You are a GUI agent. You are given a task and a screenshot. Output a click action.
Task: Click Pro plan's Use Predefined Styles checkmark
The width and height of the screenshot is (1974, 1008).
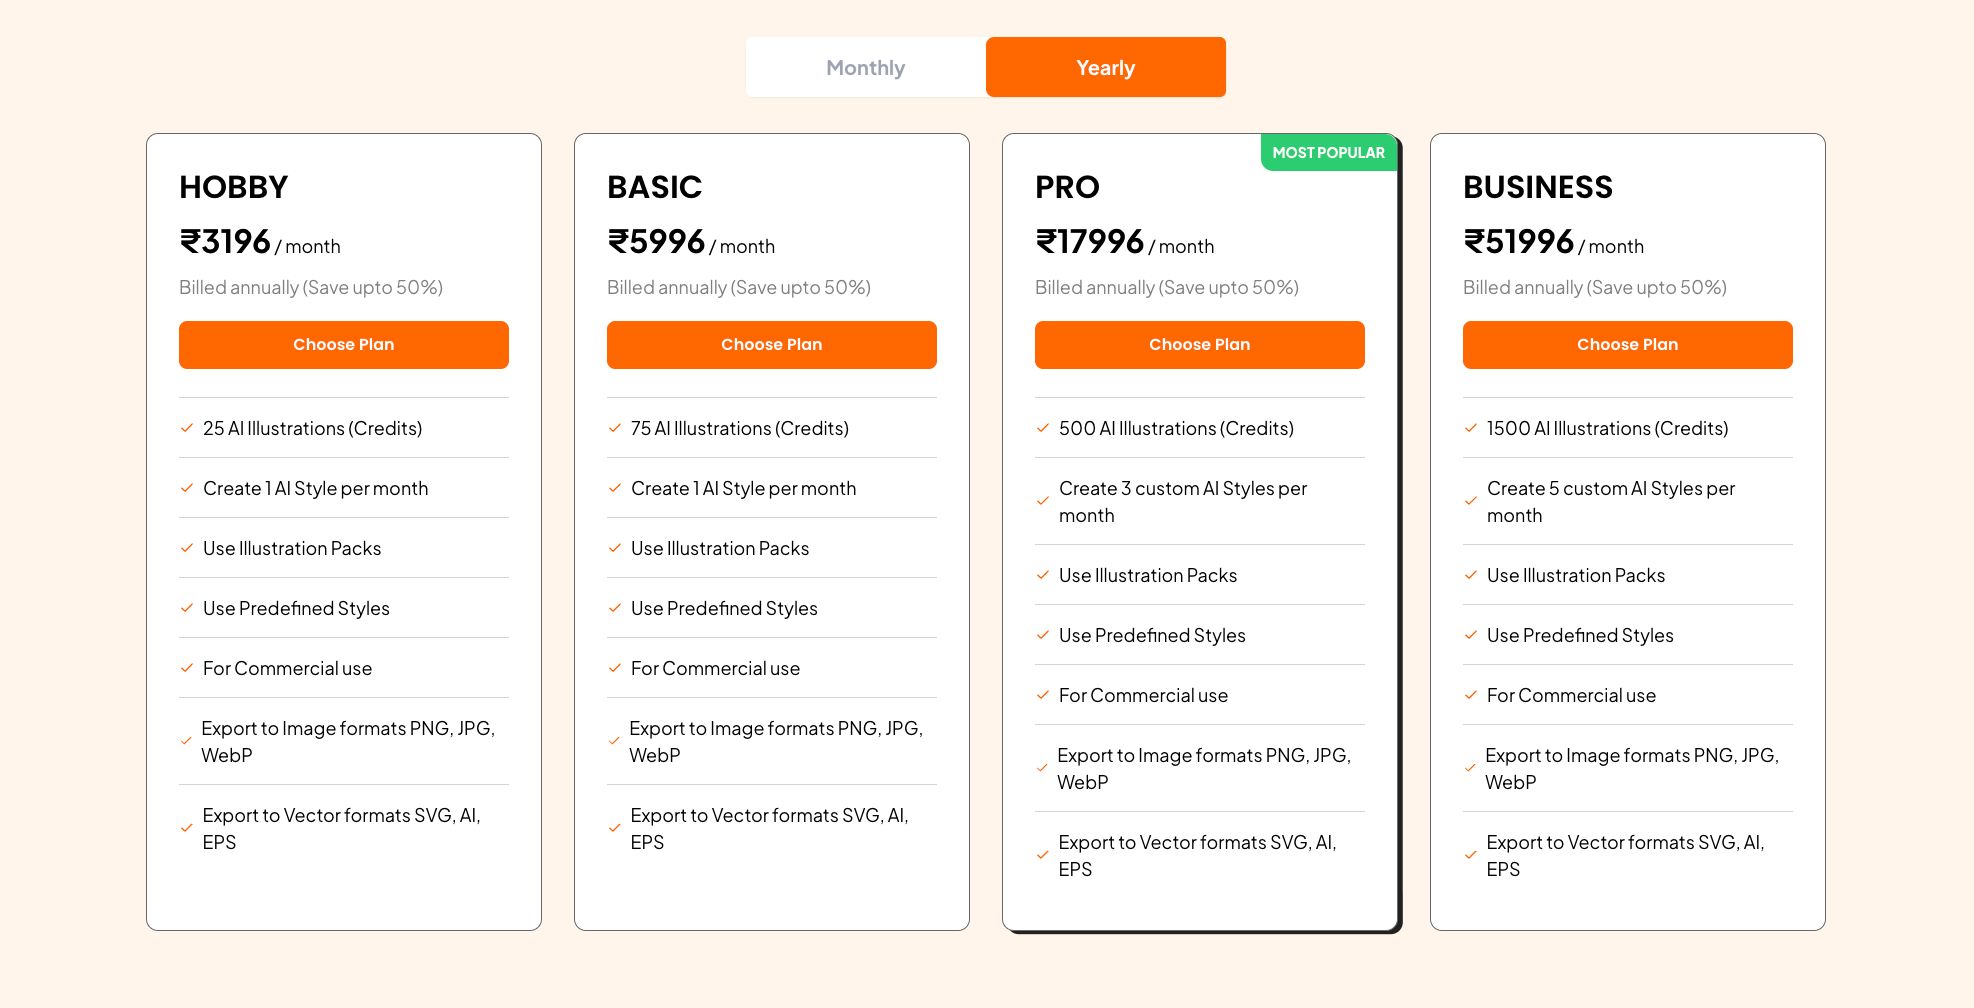point(1043,635)
